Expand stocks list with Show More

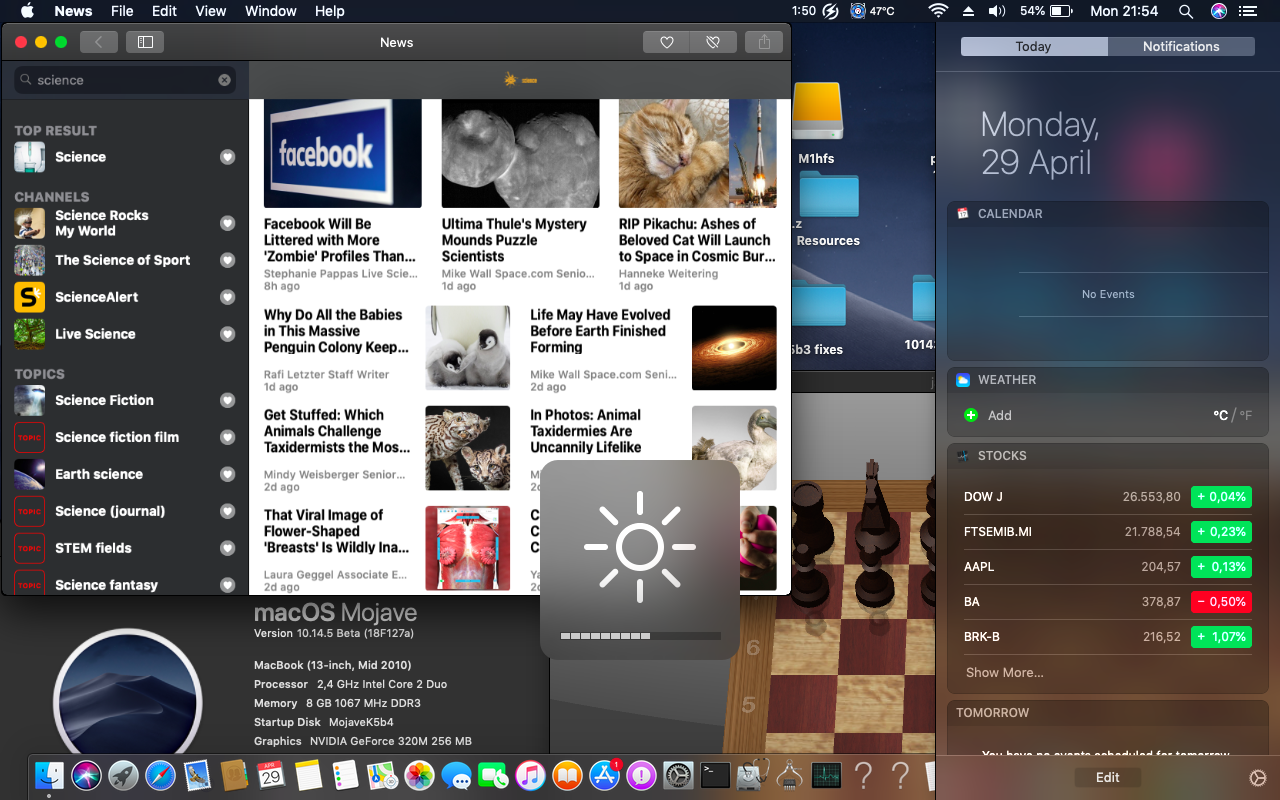pos(1004,672)
